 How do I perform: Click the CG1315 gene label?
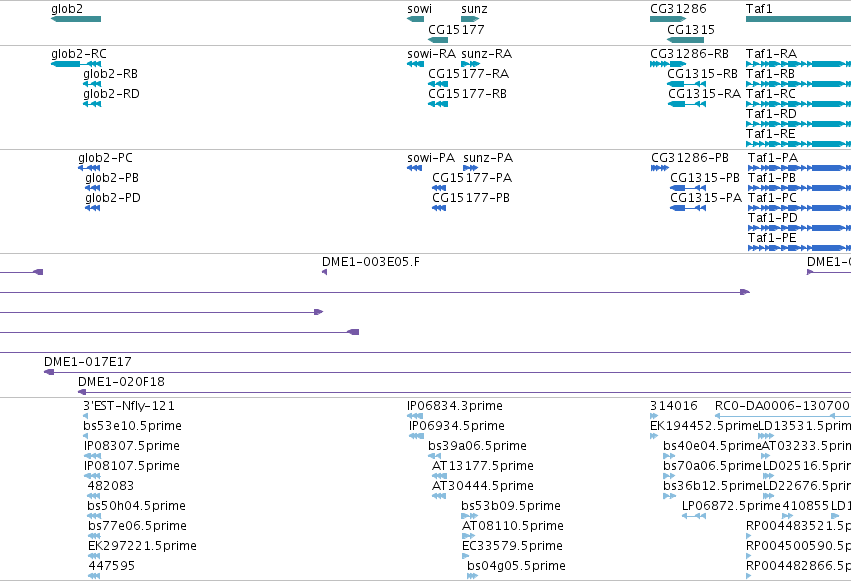[x=690, y=30]
